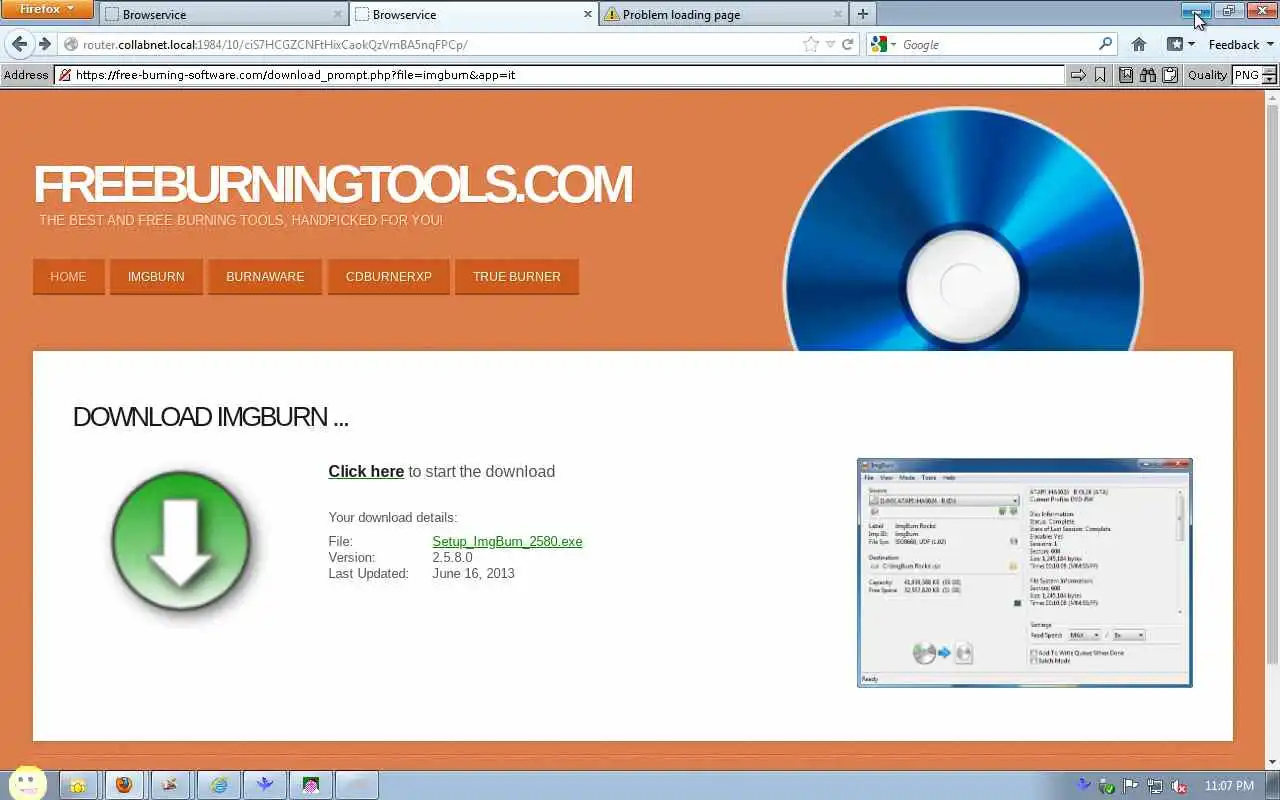The image size is (1280, 800).
Task: Click the 'Your download details:' text
Action: point(392,518)
